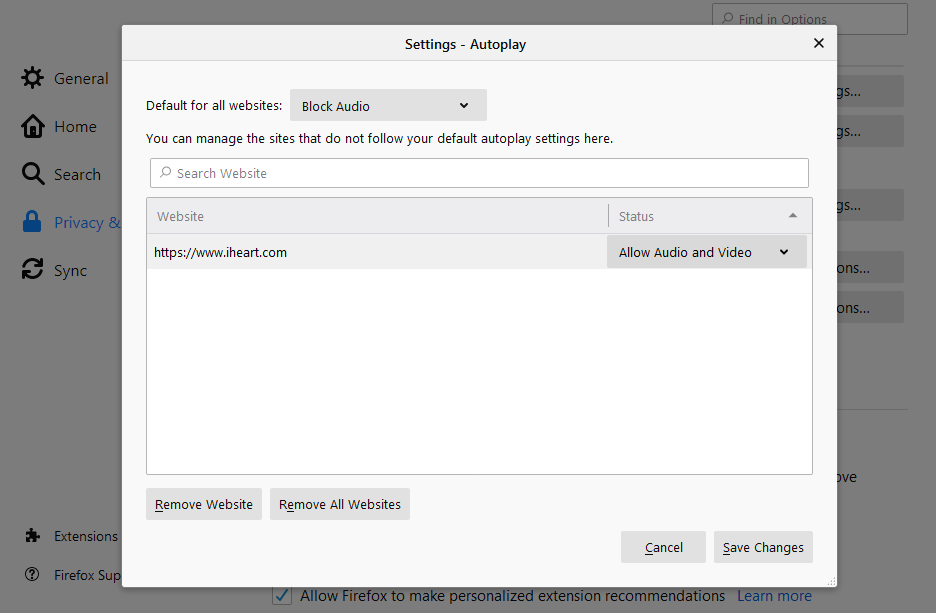Open Default for all websites dropdown

388,106
